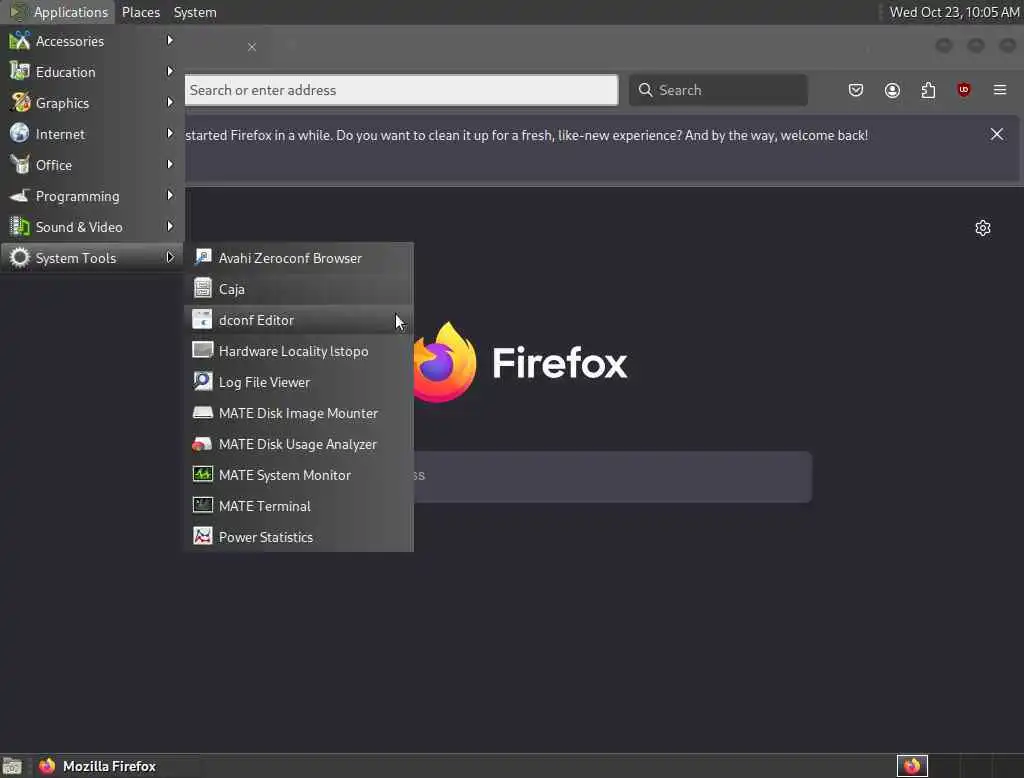Expand the Graphics submenu arrow

click(x=170, y=103)
